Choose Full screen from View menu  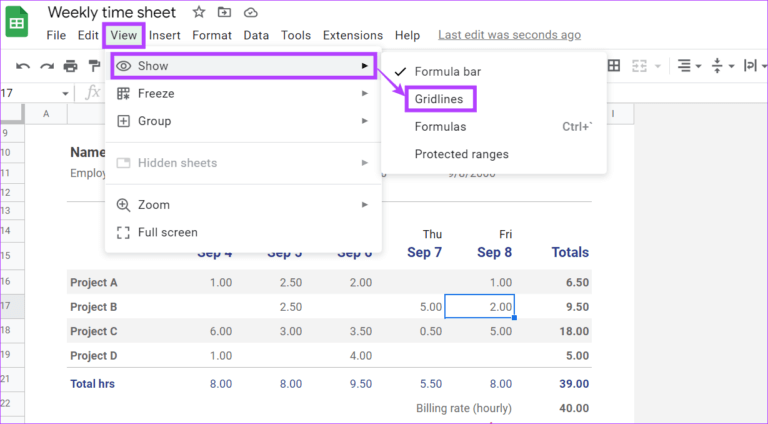(167, 232)
